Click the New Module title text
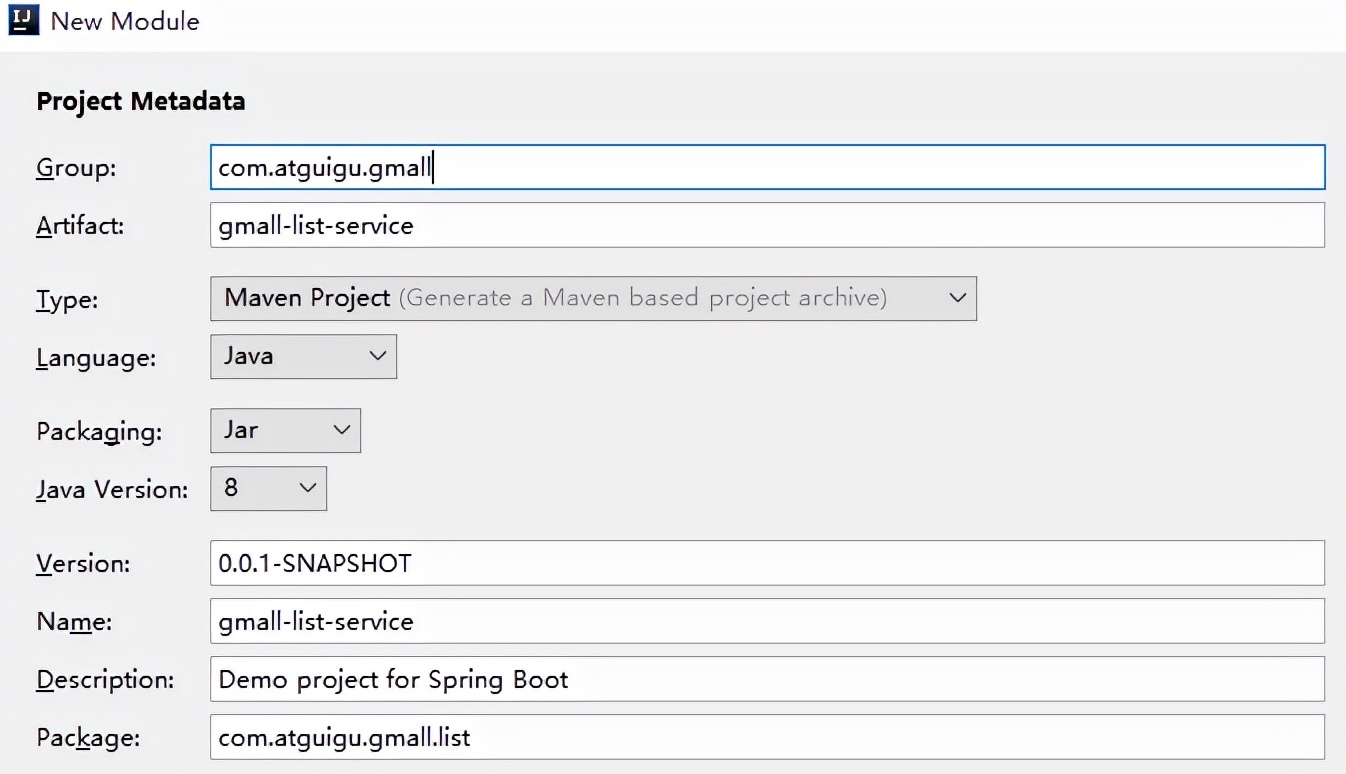 point(125,21)
